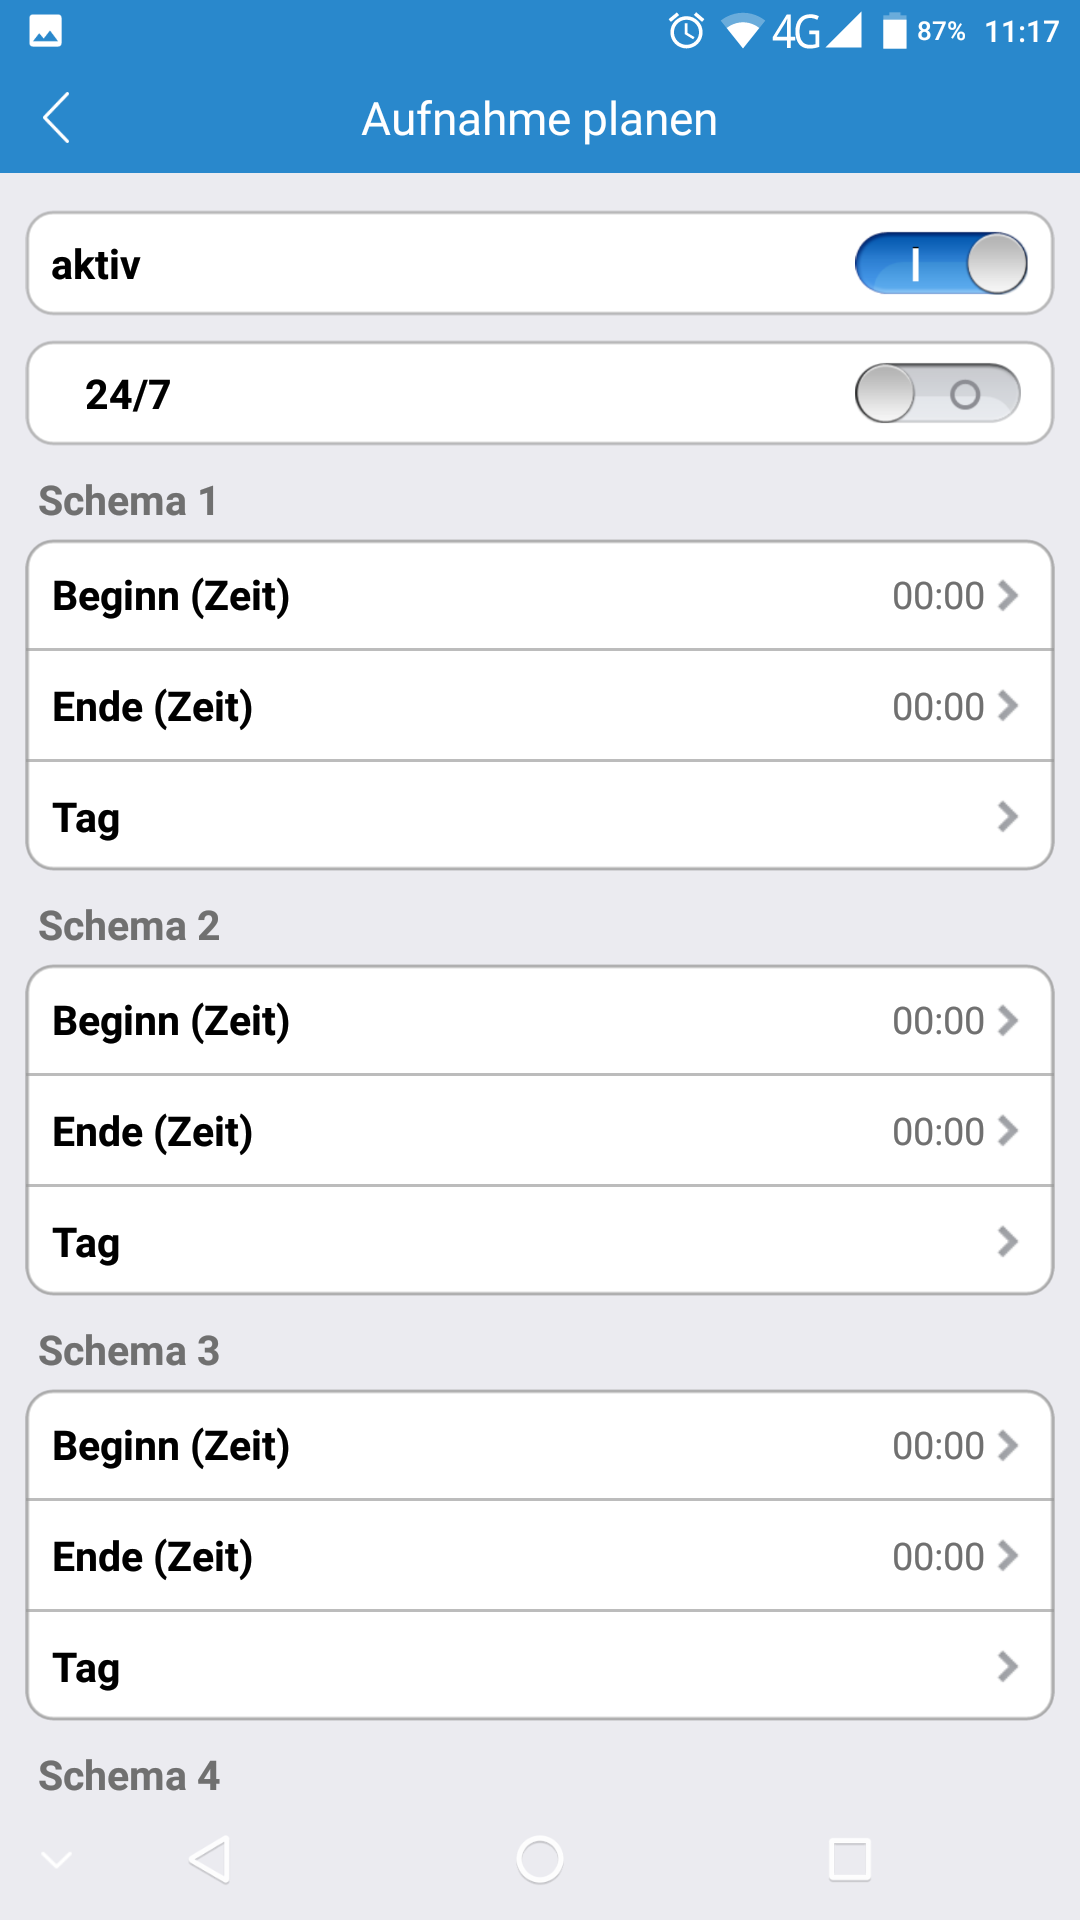Screen dimensions: 1080x1920
Task: Tap the picture notification status icon
Action: (46, 31)
